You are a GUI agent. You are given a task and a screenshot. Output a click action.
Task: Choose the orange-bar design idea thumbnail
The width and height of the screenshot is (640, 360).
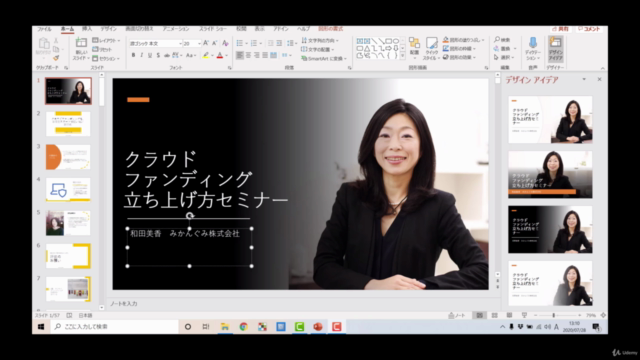(550, 175)
